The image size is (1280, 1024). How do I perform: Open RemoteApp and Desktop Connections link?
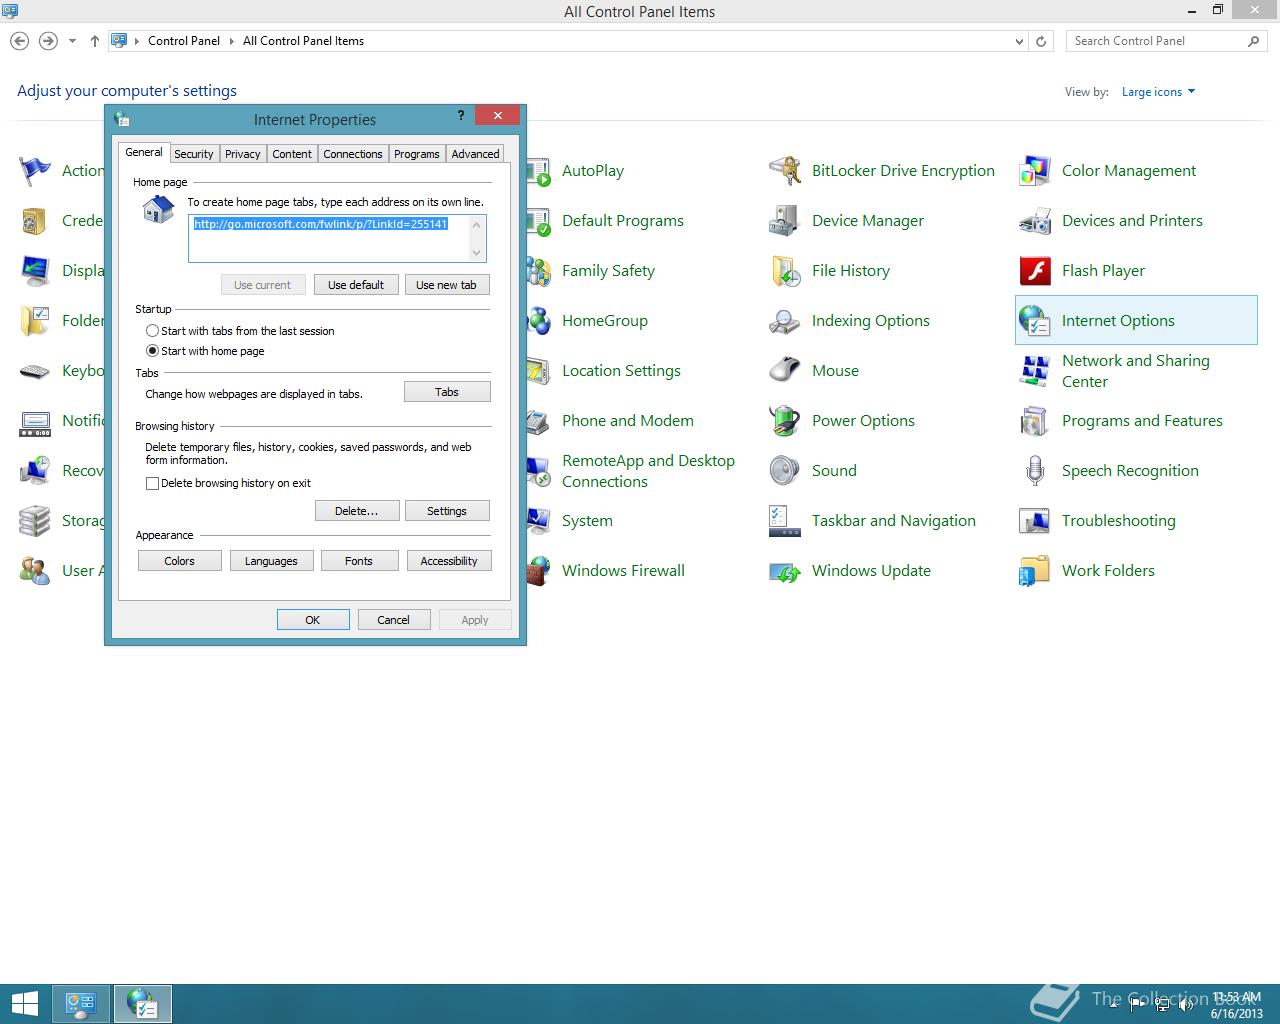pyautogui.click(x=648, y=471)
